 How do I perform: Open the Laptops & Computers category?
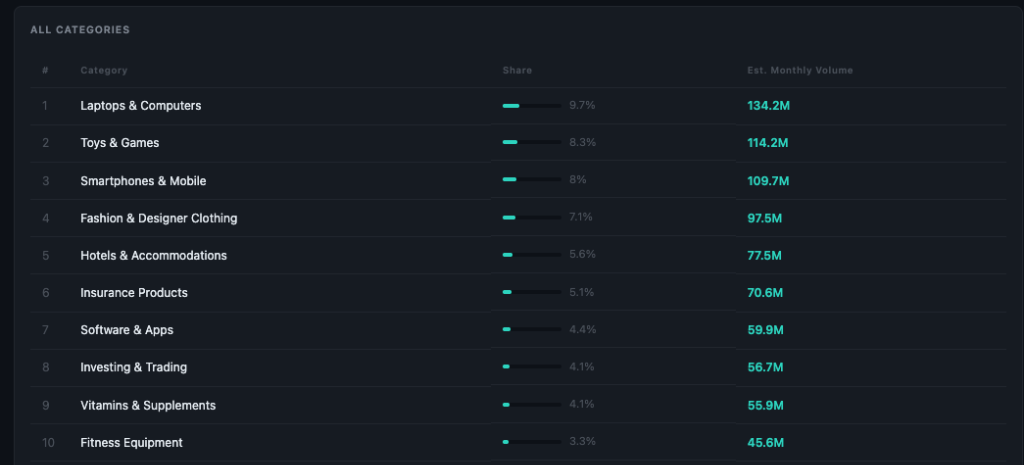click(x=141, y=106)
